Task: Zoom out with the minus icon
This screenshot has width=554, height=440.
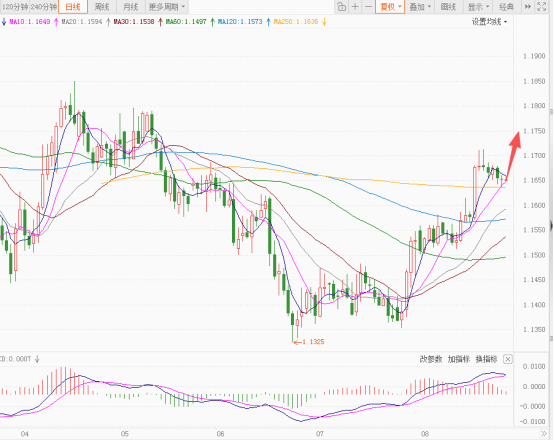Action: [368, 7]
